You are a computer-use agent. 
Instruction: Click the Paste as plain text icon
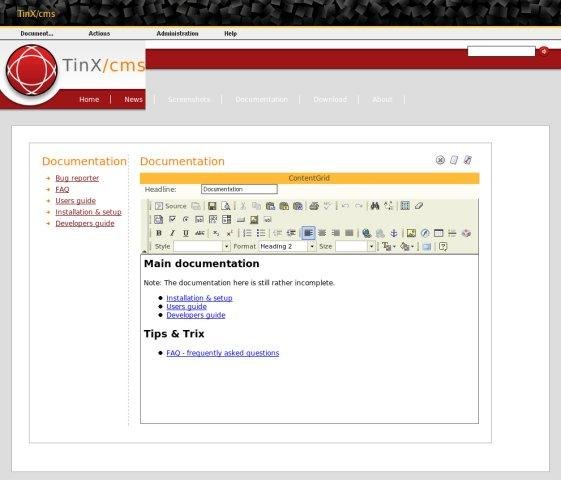coord(284,206)
